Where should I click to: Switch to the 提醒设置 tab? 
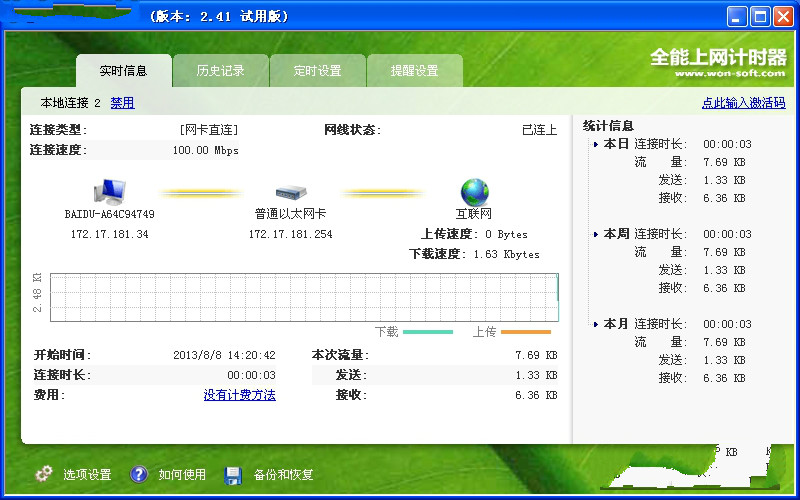click(414, 70)
